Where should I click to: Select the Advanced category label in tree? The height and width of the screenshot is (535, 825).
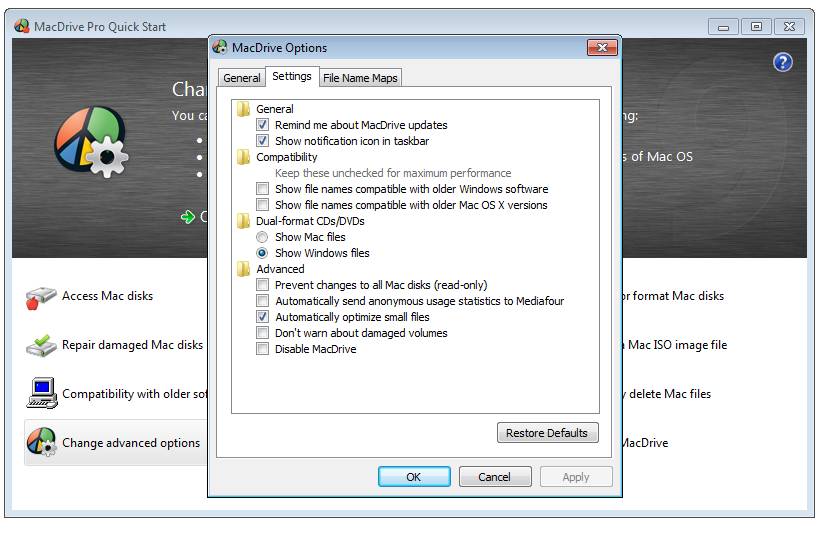280,269
